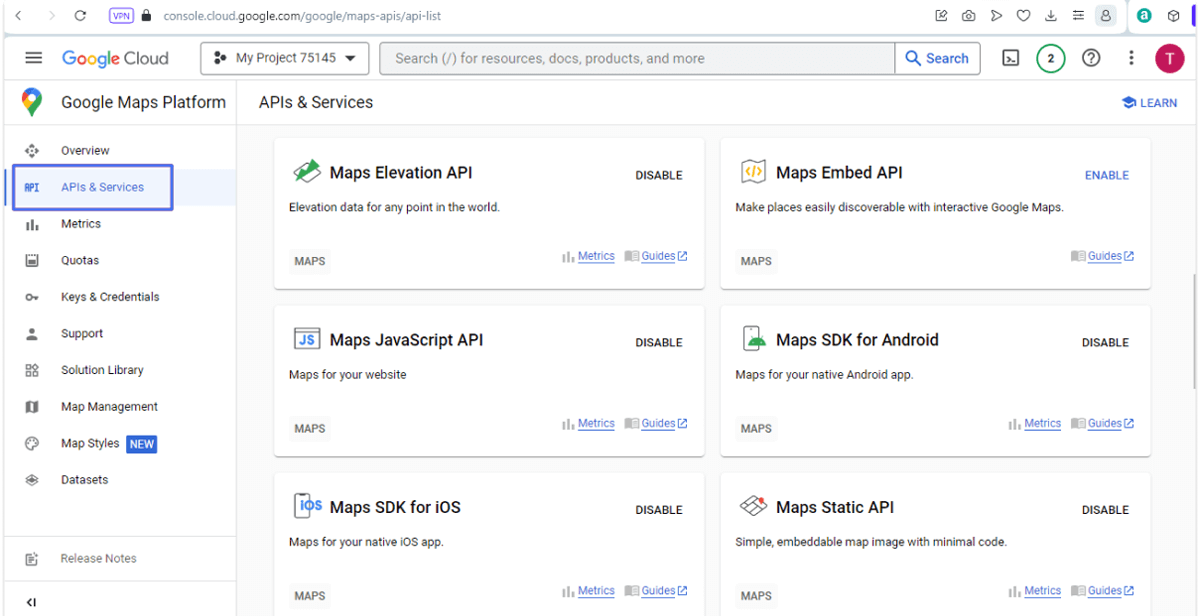
Task: Click the Maps JavaScript API card title
Action: tap(406, 340)
